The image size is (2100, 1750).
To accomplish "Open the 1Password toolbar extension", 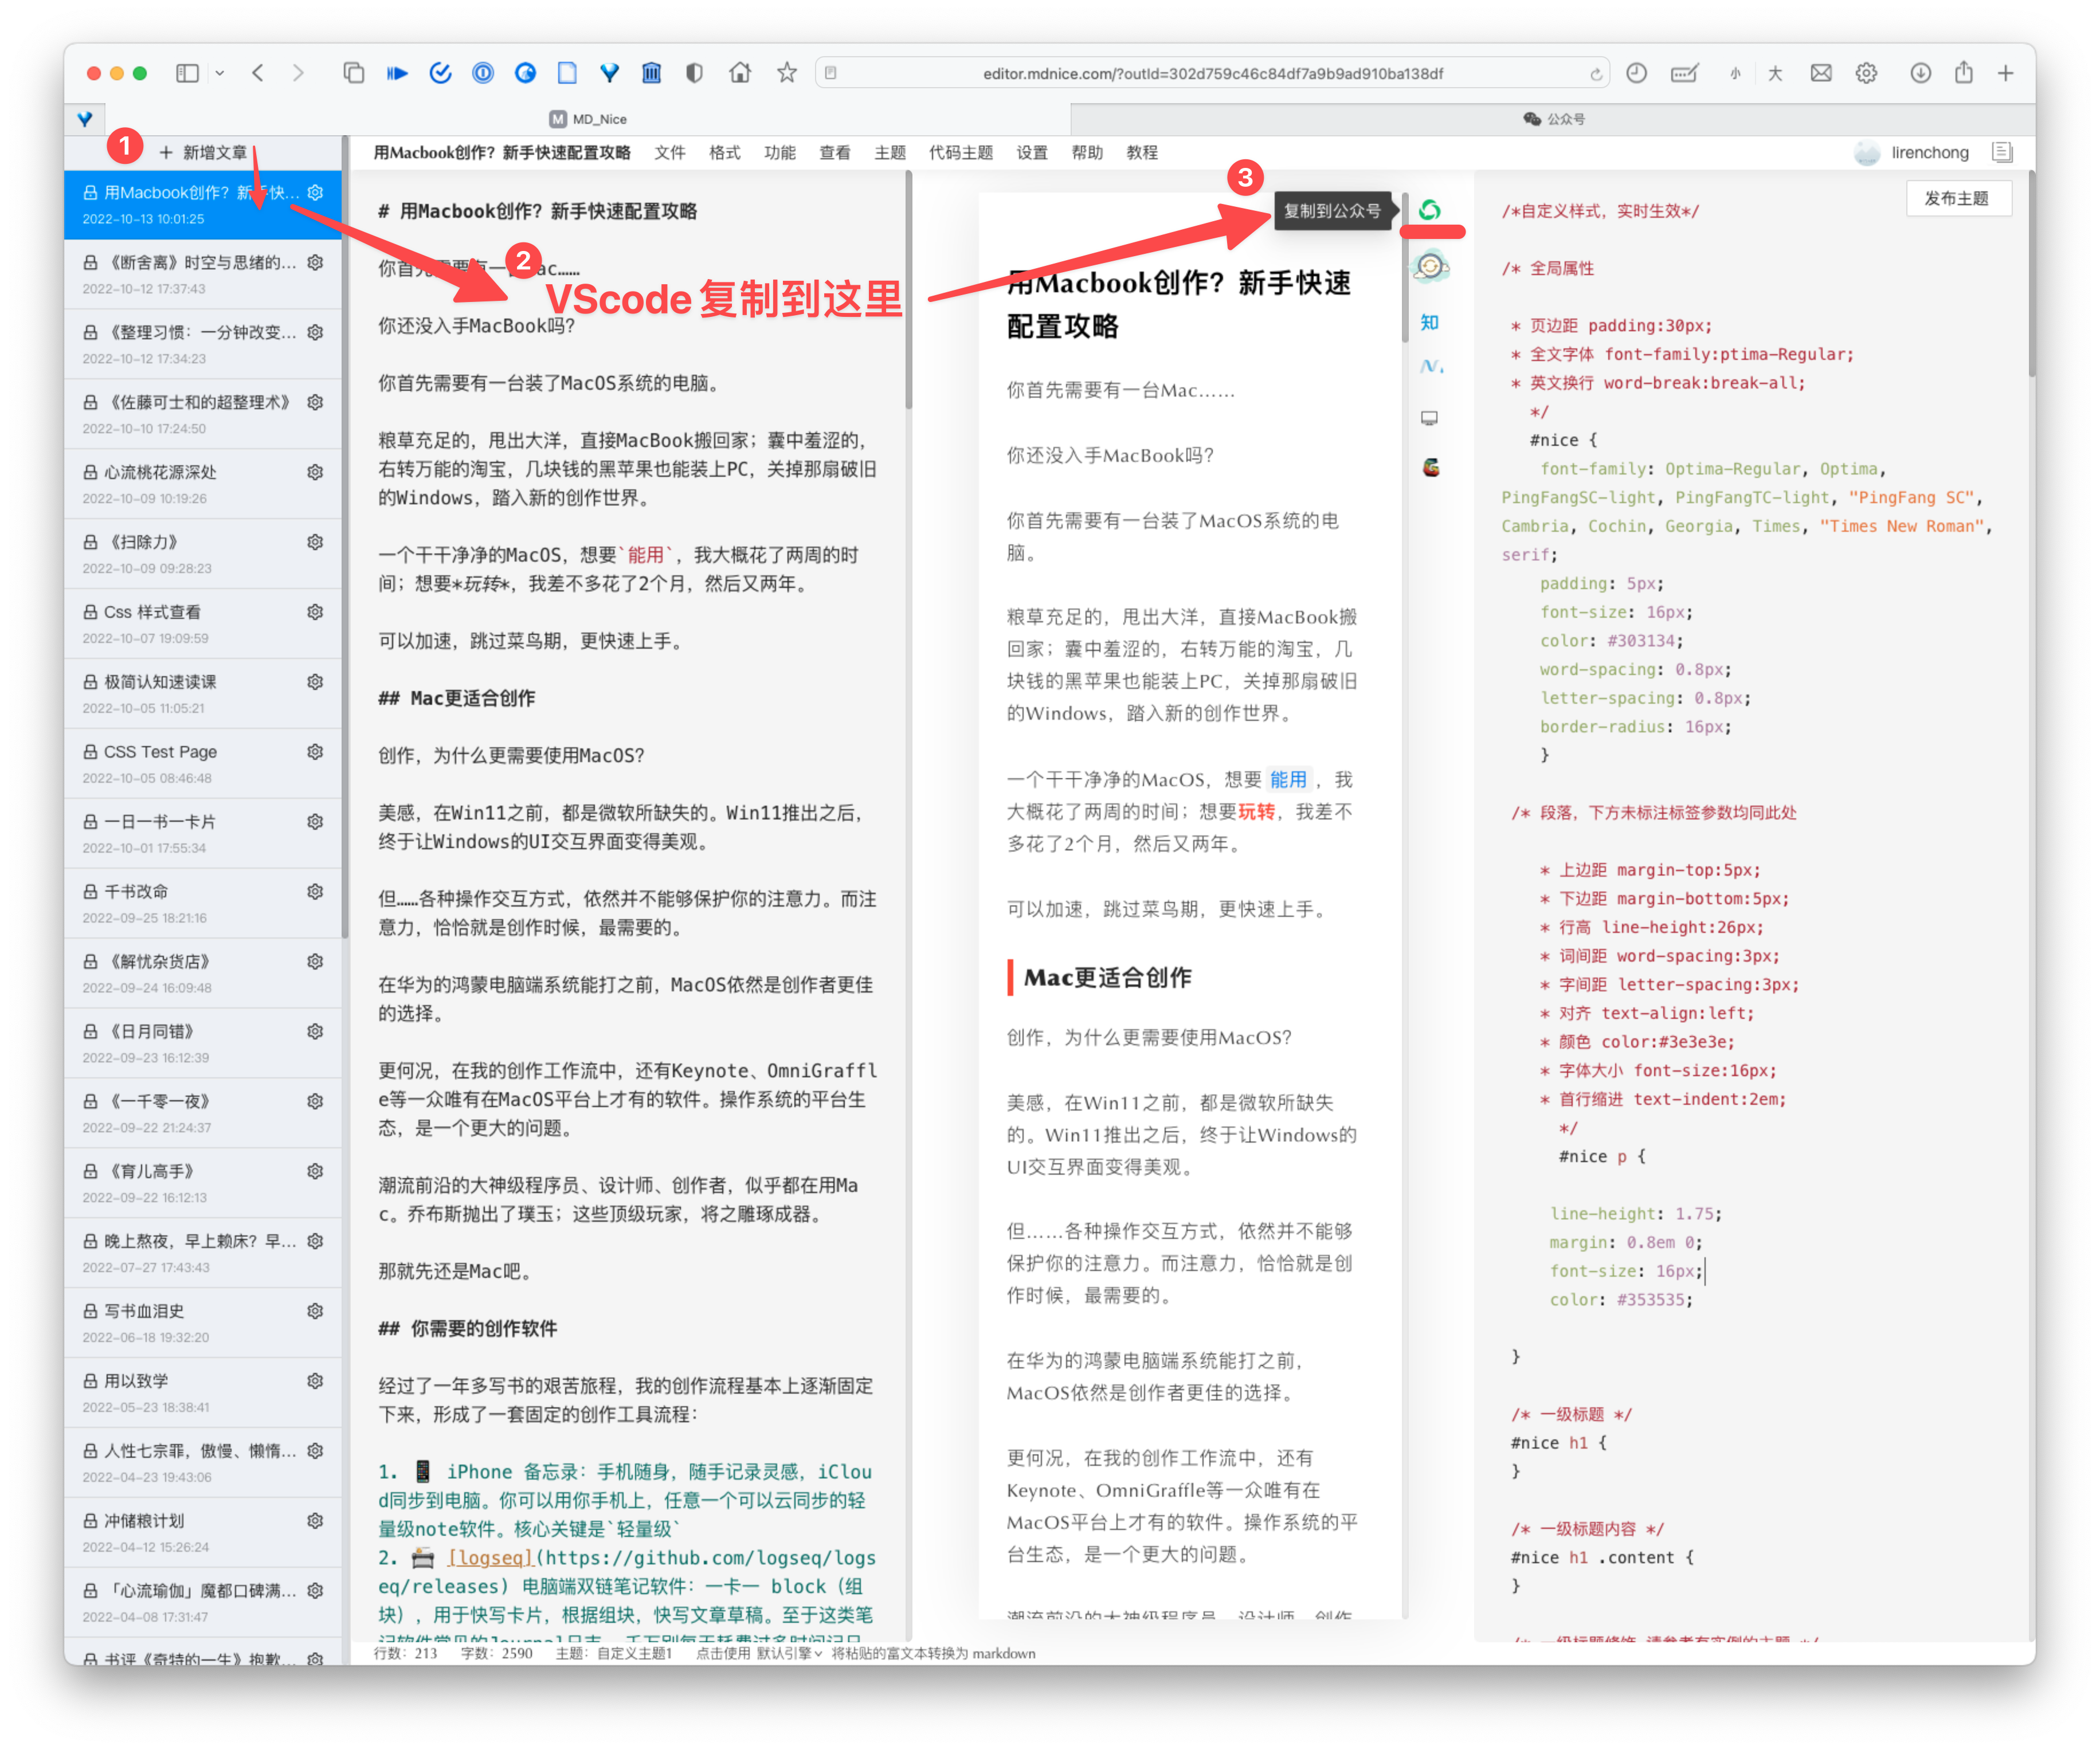I will click(483, 73).
